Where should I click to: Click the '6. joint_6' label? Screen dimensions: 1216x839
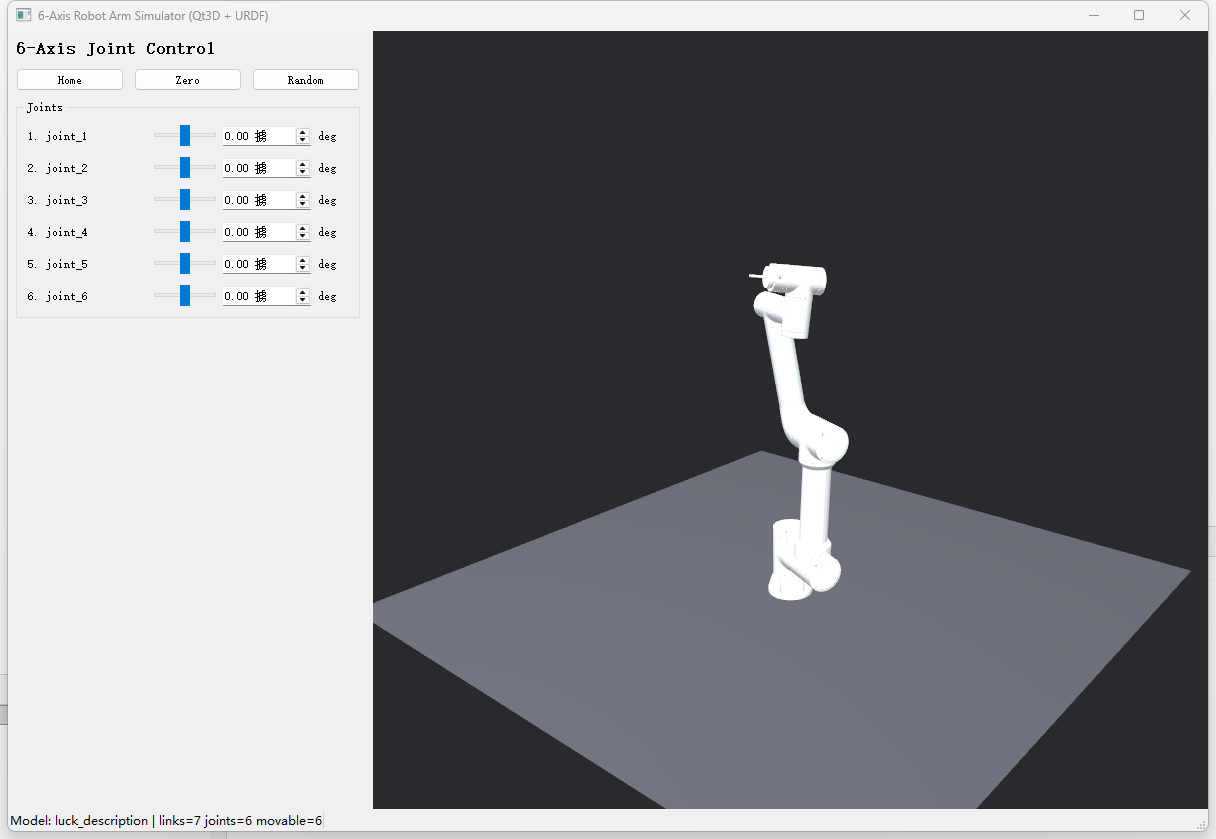(58, 296)
